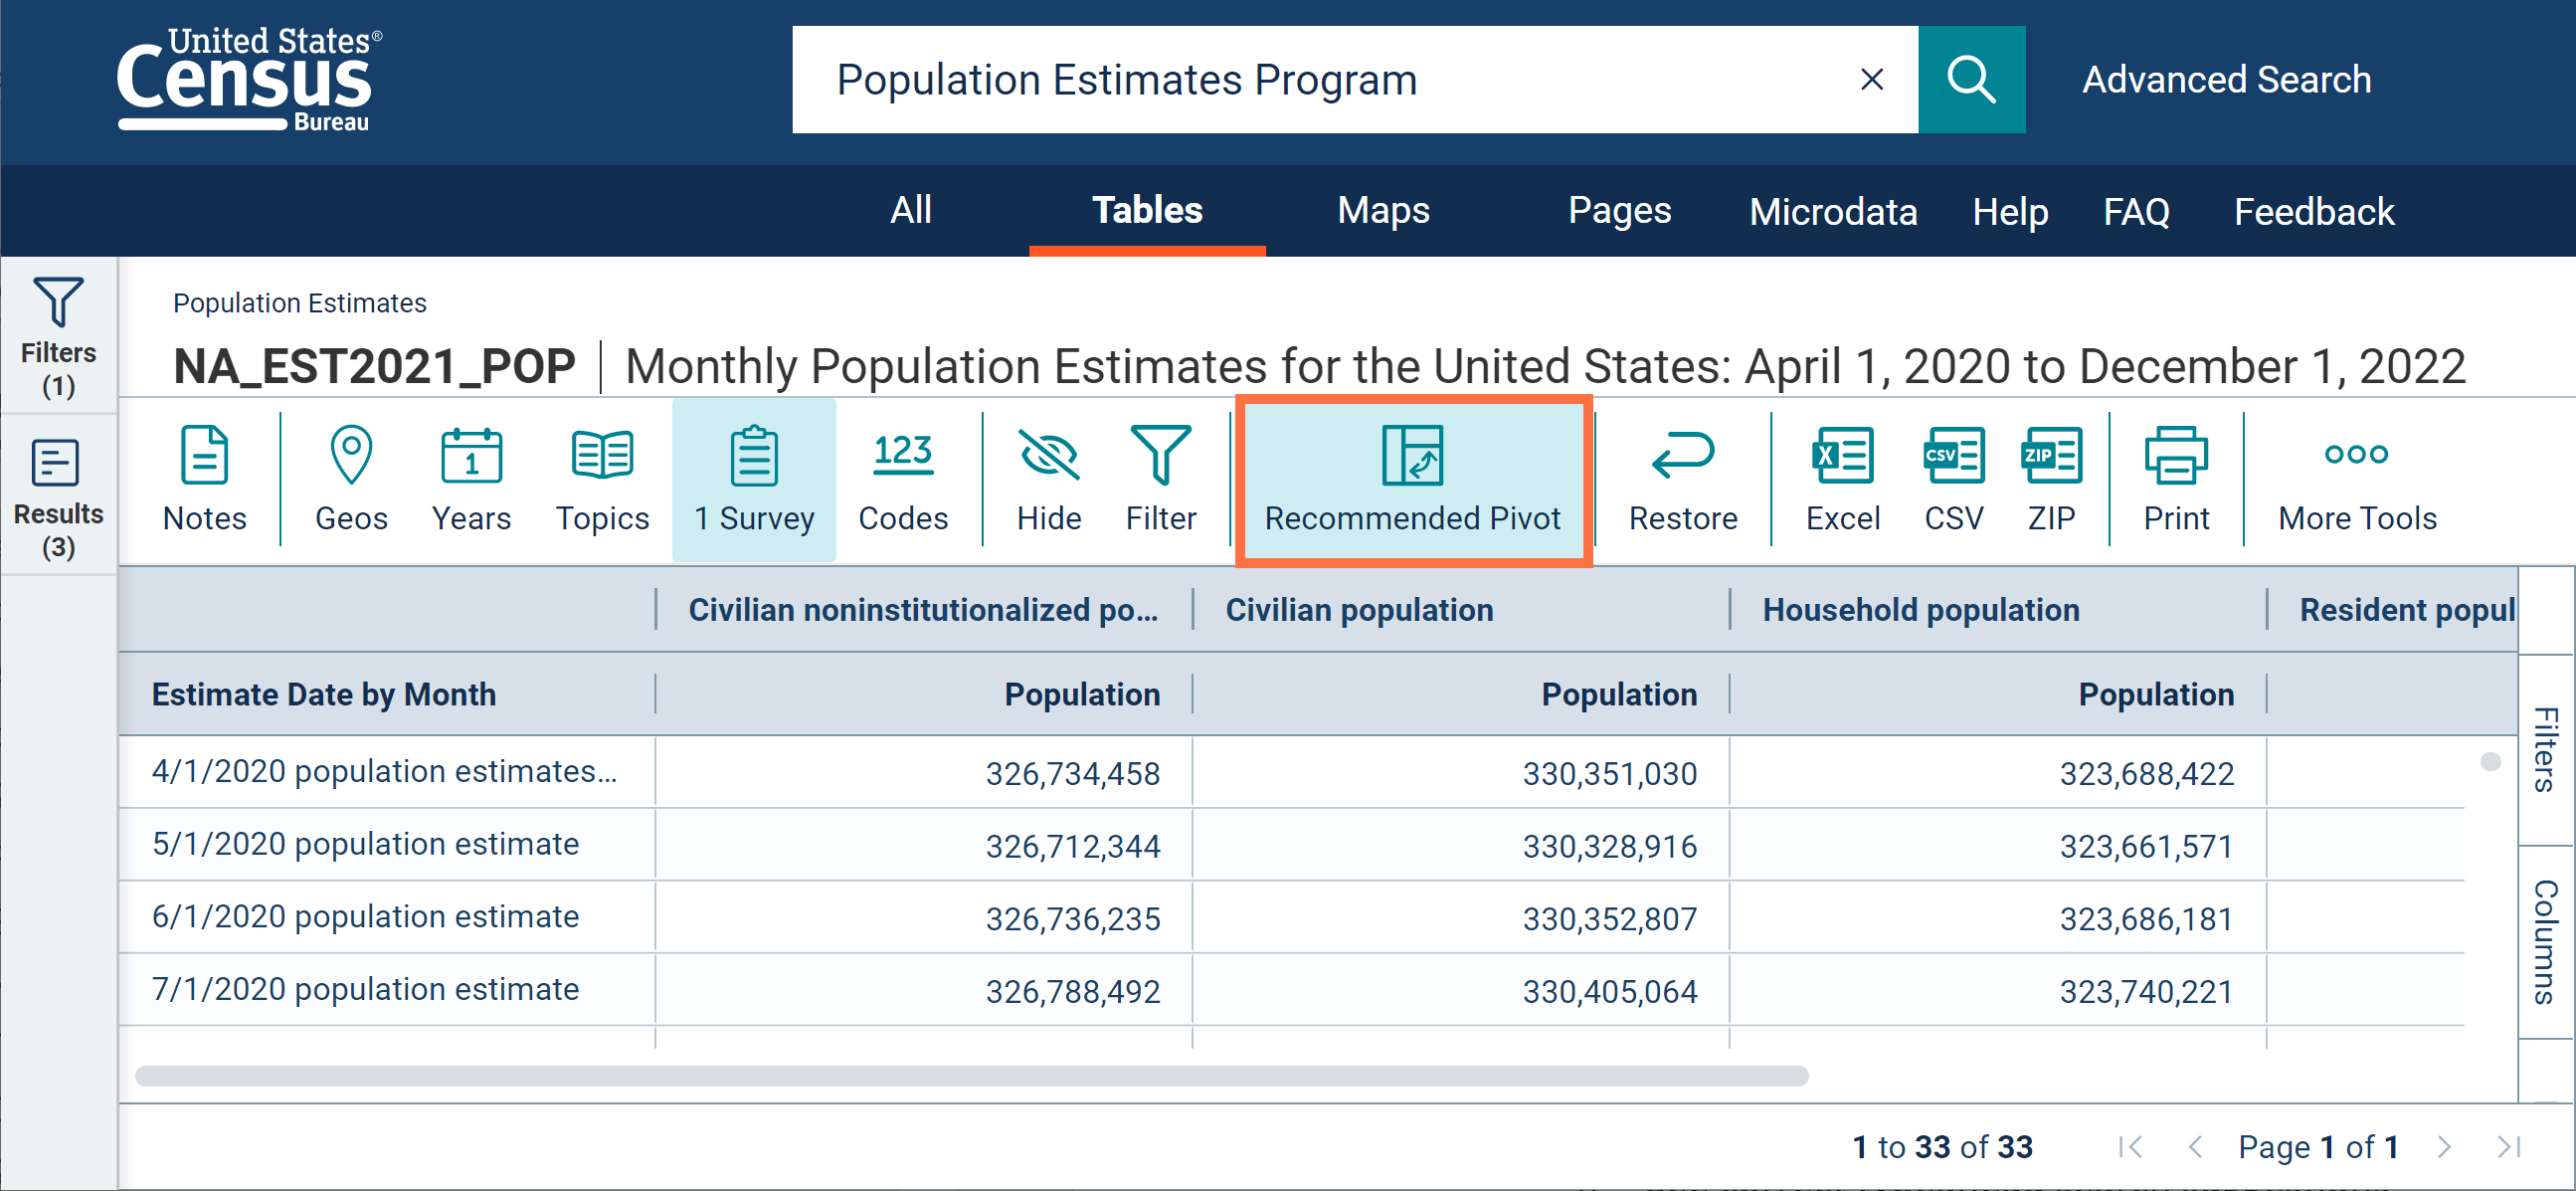Open the Topics tool
This screenshot has height=1191, width=2576.
tap(602, 480)
